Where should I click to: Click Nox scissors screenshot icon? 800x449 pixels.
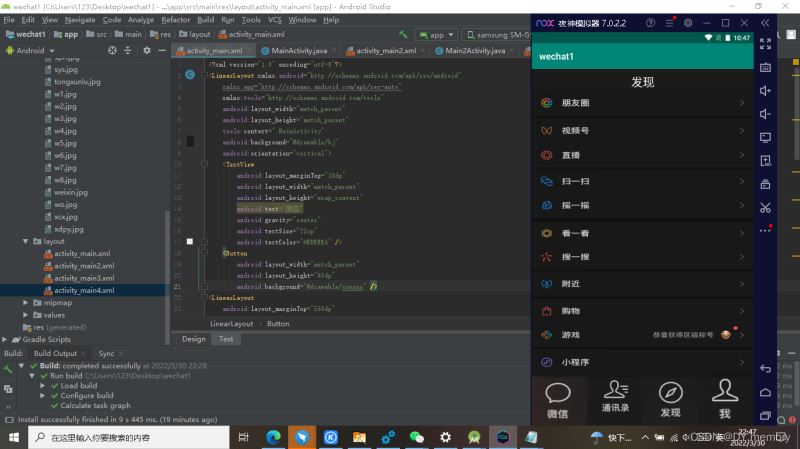pos(765,208)
